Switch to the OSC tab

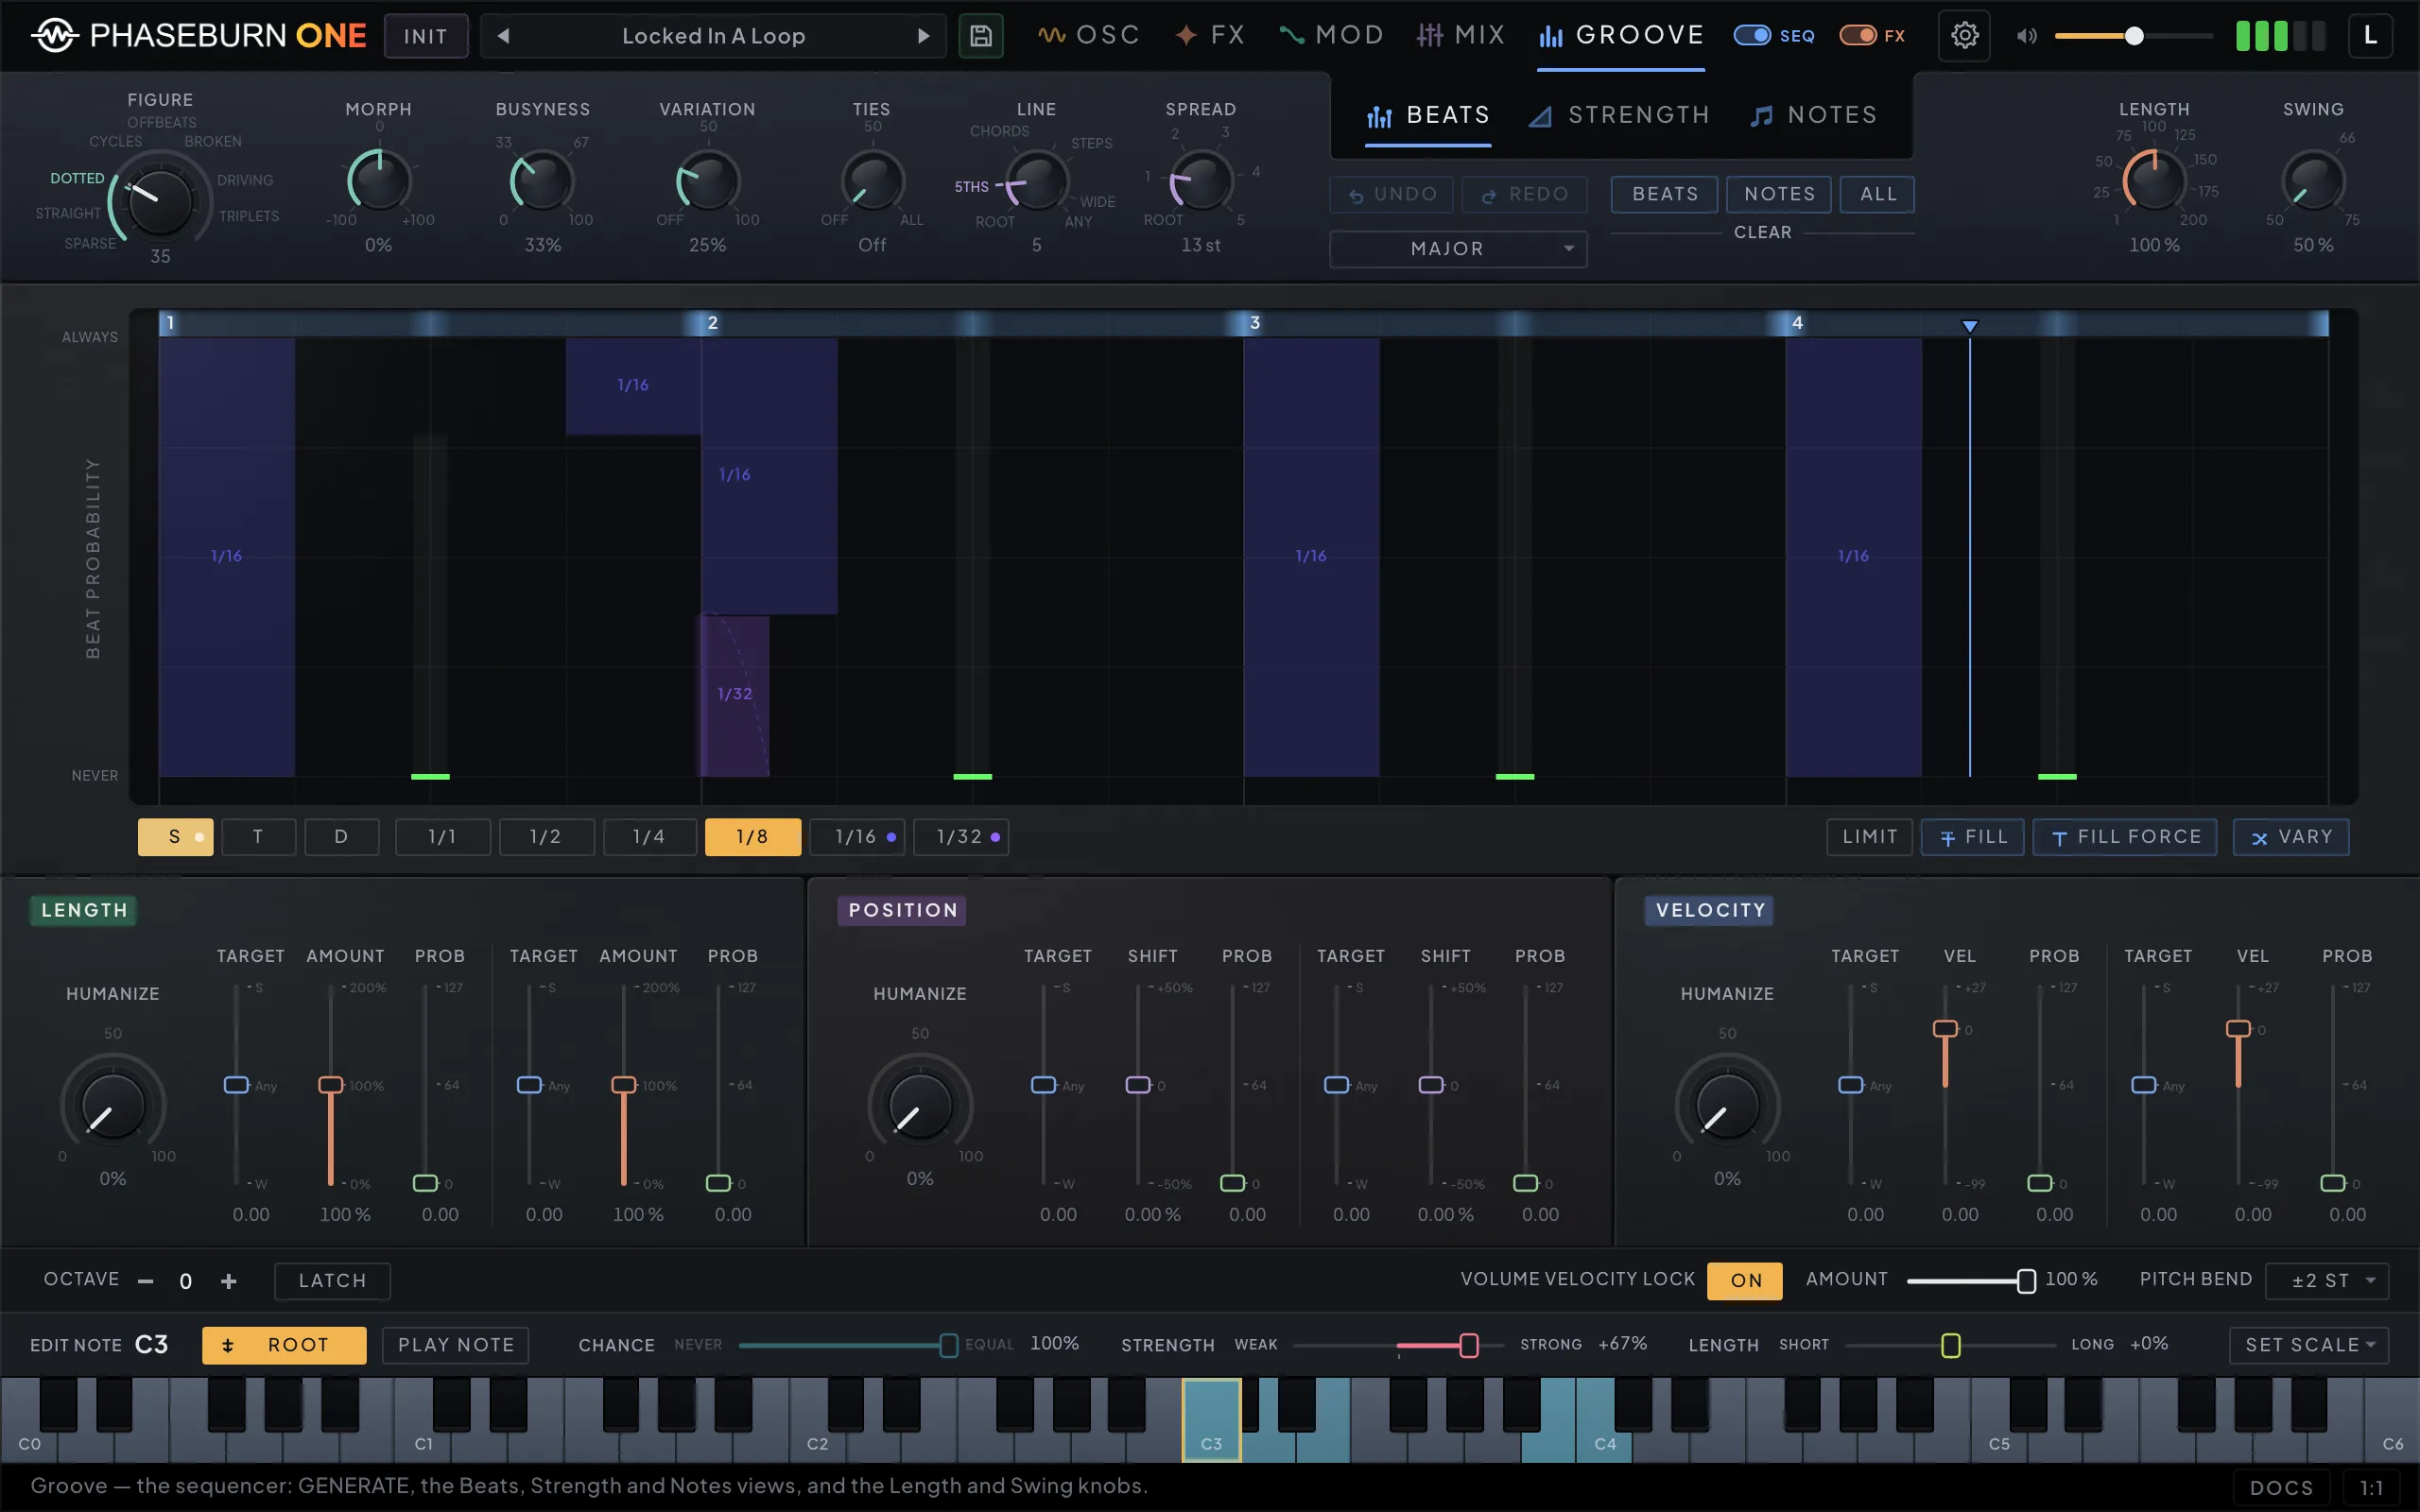pos(1088,35)
